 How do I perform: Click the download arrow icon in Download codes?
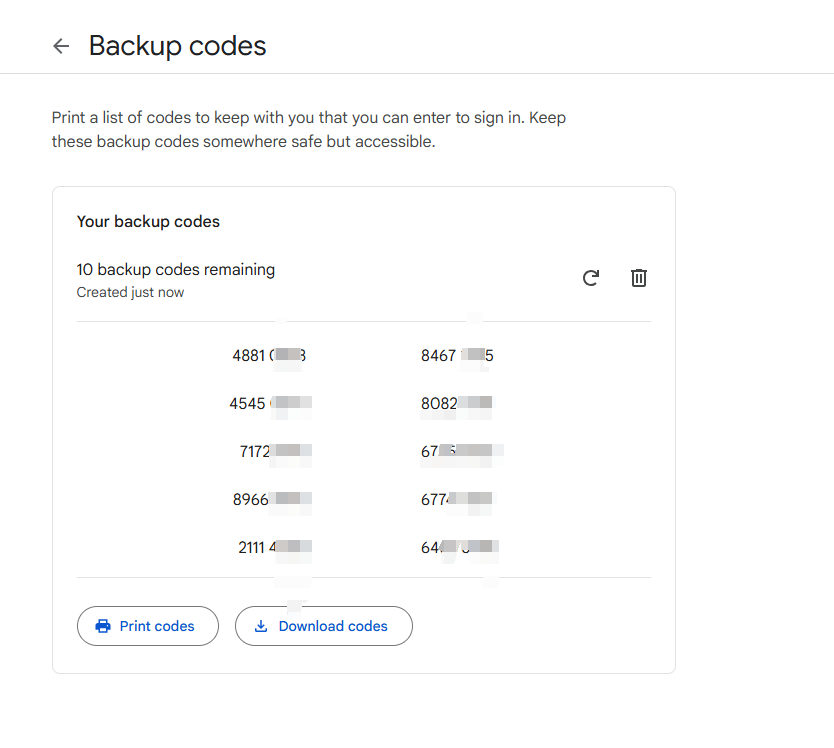(261, 626)
